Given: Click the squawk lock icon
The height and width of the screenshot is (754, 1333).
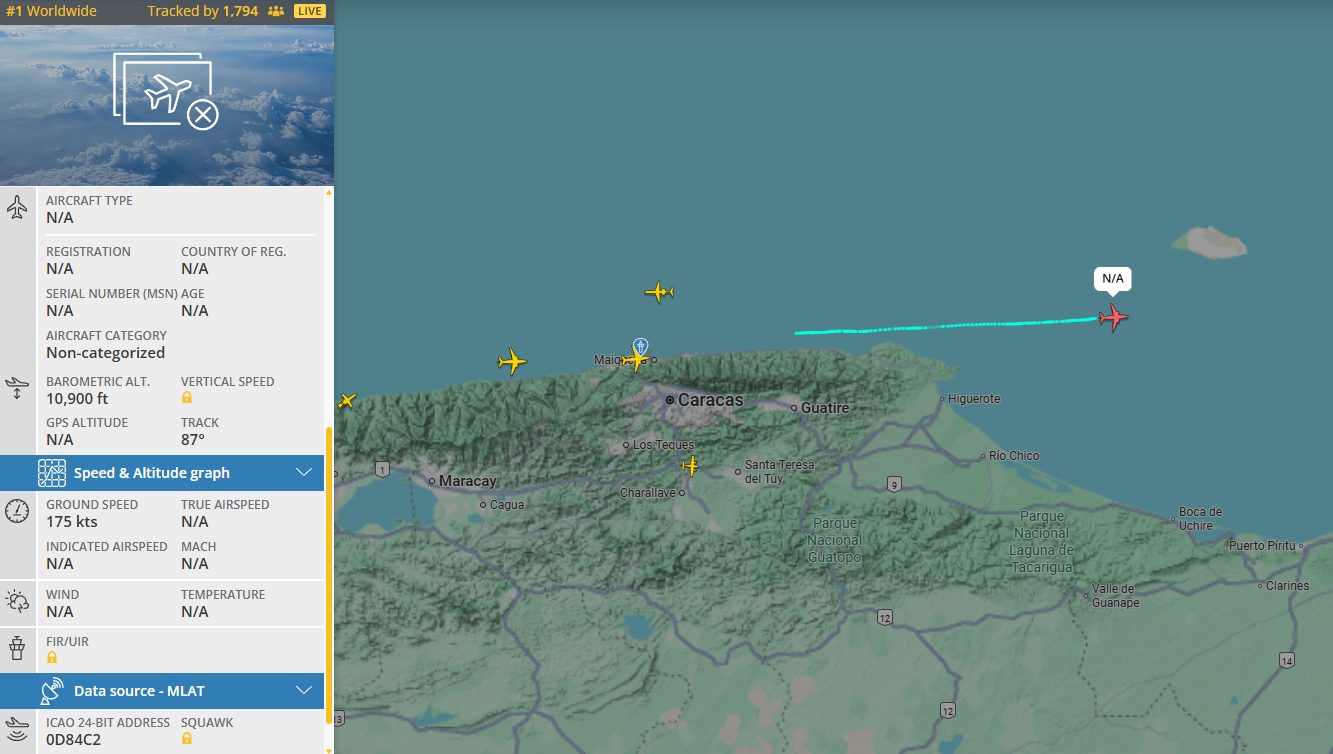Looking at the screenshot, I should (187, 739).
